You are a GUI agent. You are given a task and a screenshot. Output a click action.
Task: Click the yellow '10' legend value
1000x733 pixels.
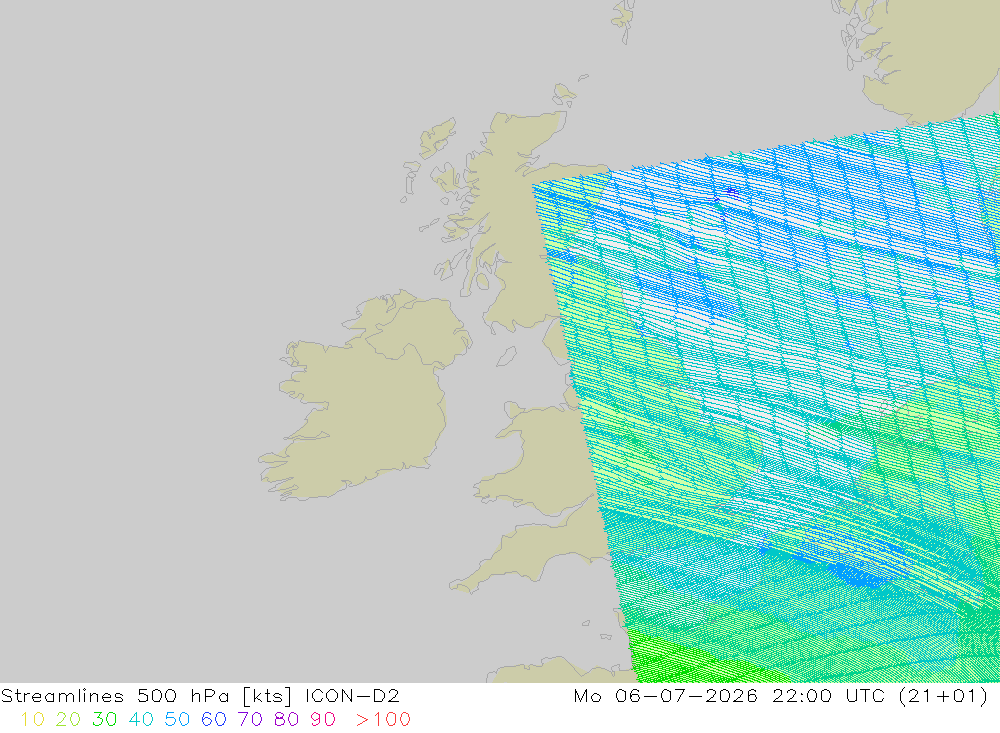[x=33, y=720]
